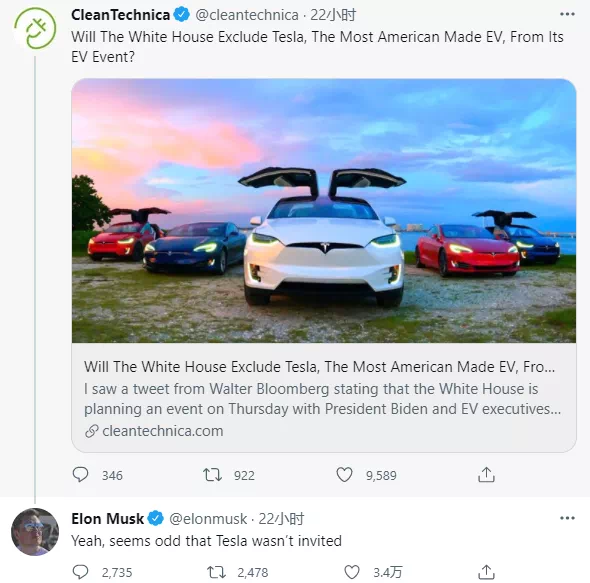Open CleanTechnica's green plug profile avatar
This screenshot has height=583, width=590.
pos(35,28)
